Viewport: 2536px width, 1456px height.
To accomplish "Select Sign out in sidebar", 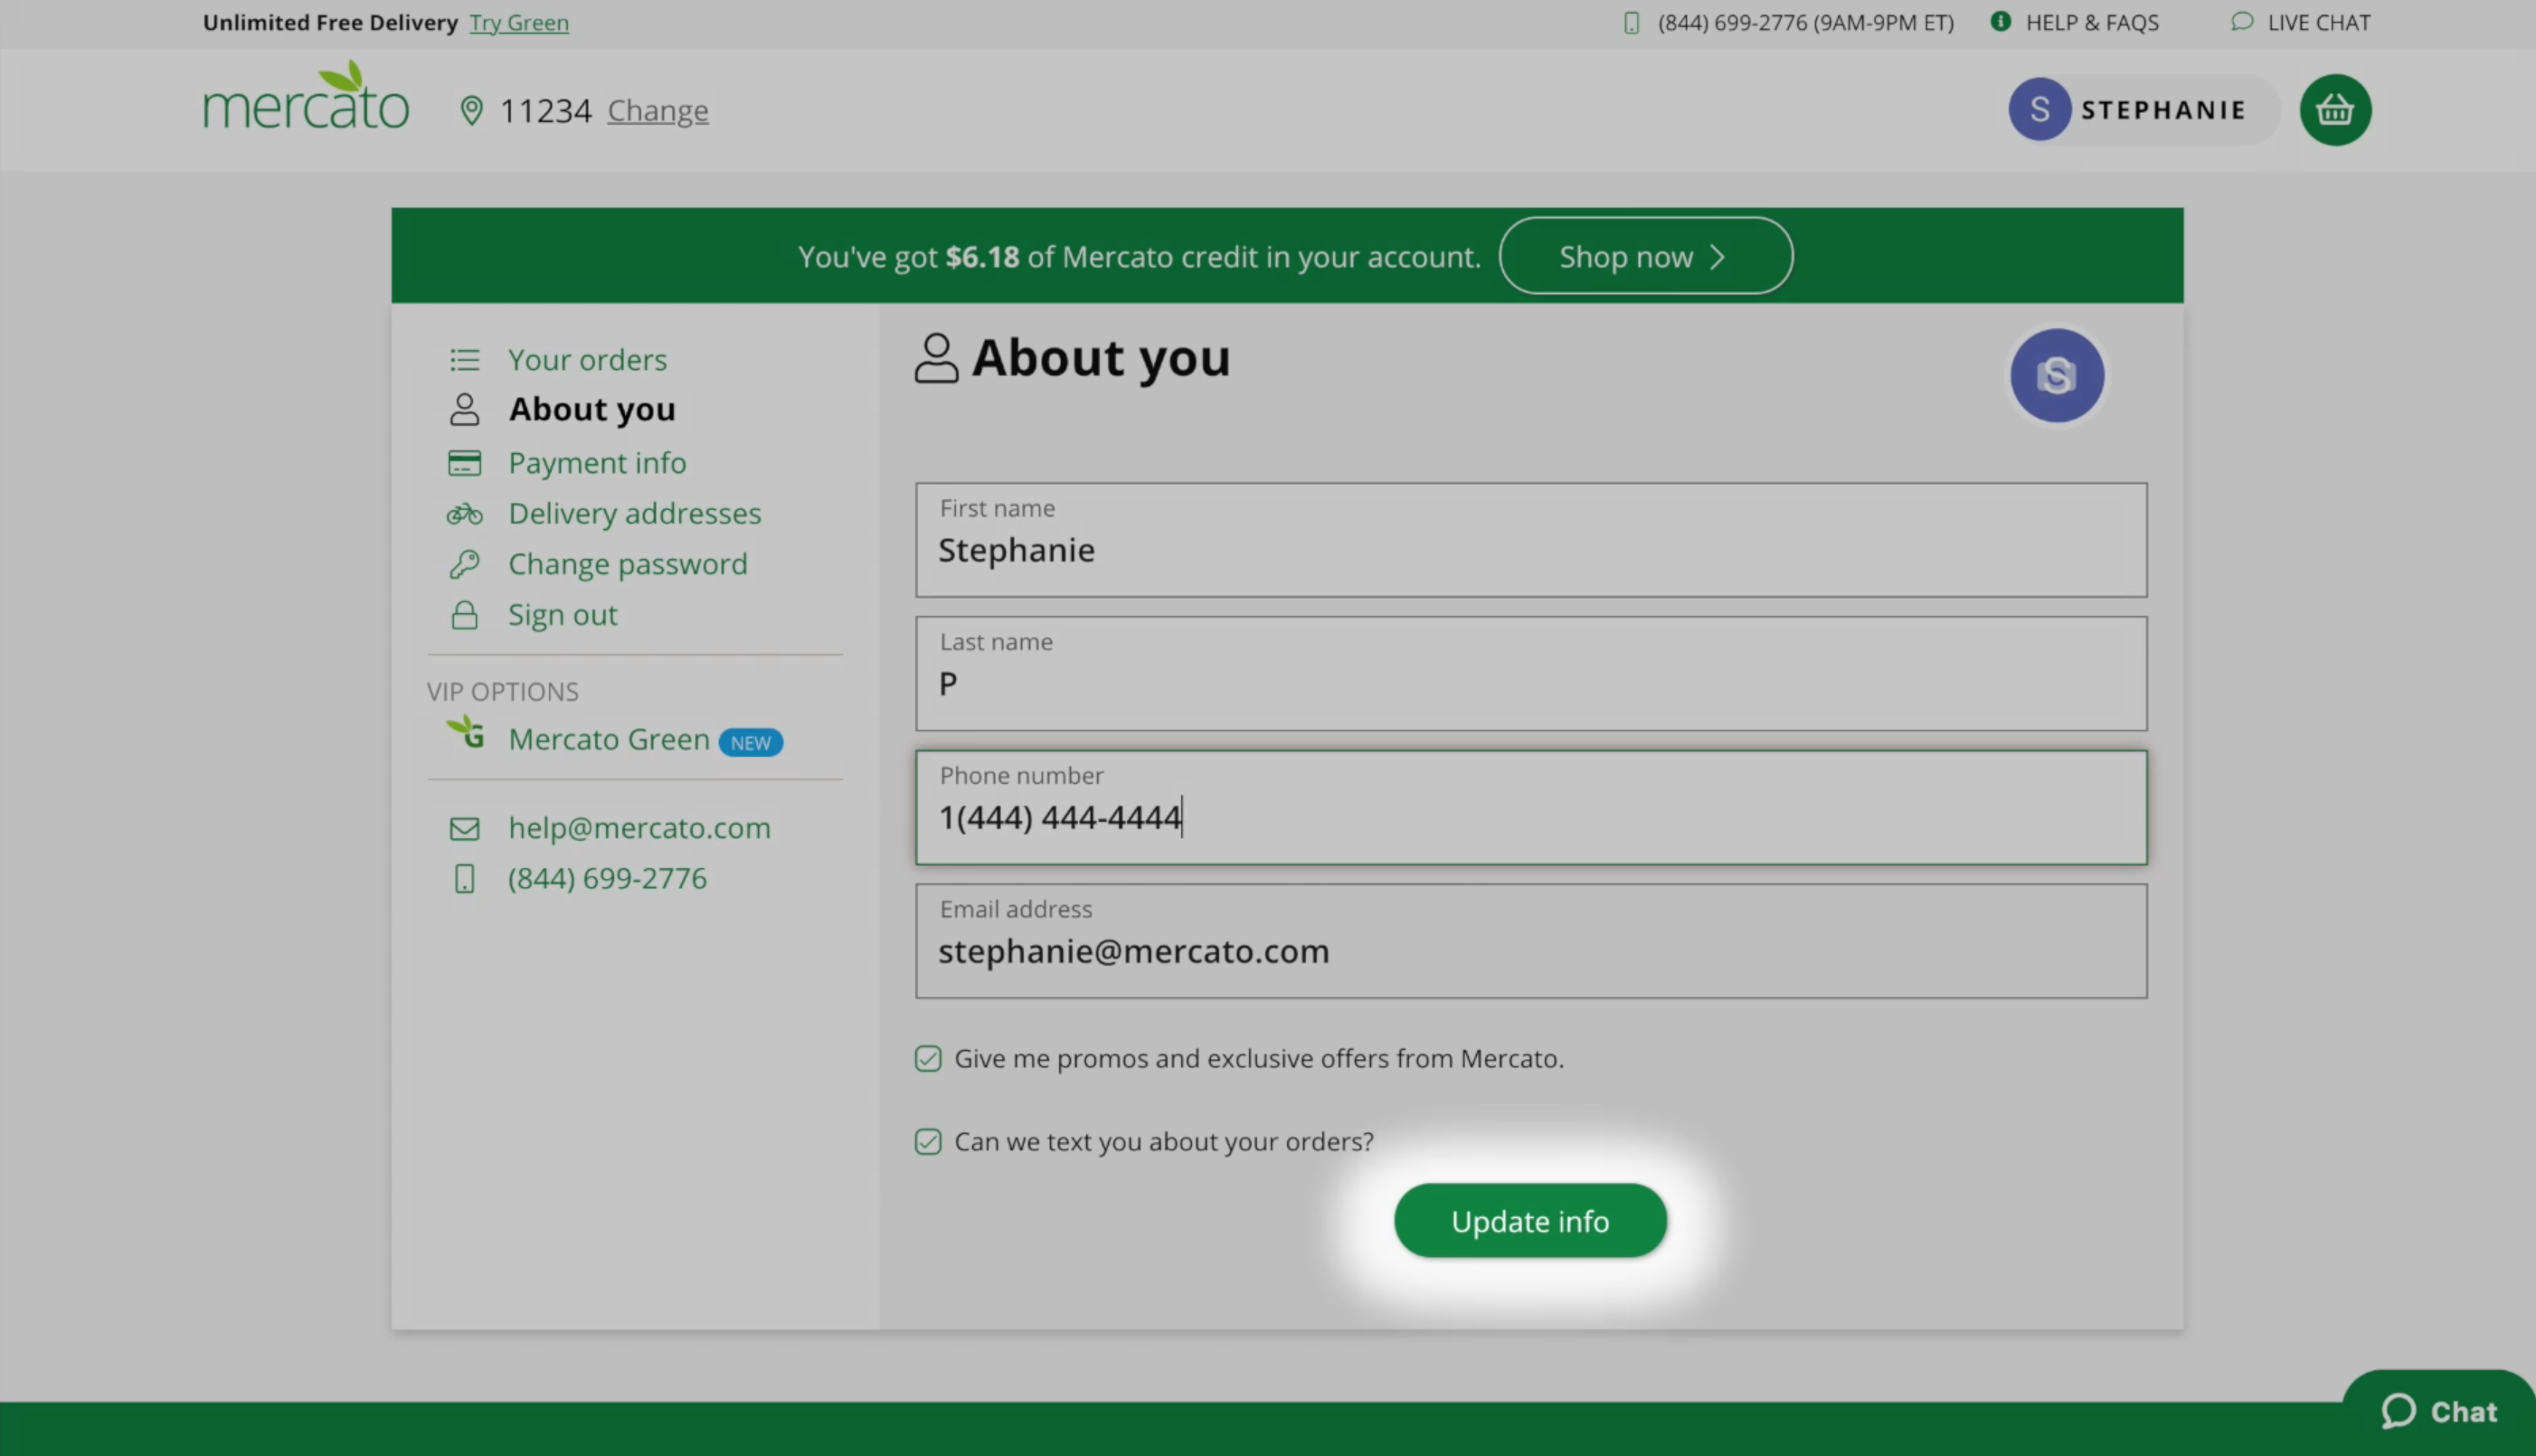I will pyautogui.click(x=563, y=615).
